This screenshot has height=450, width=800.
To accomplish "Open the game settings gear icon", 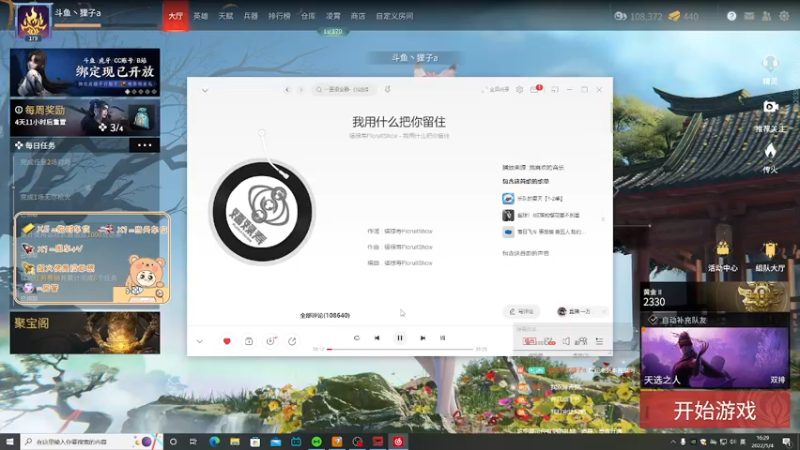I will 784,16.
